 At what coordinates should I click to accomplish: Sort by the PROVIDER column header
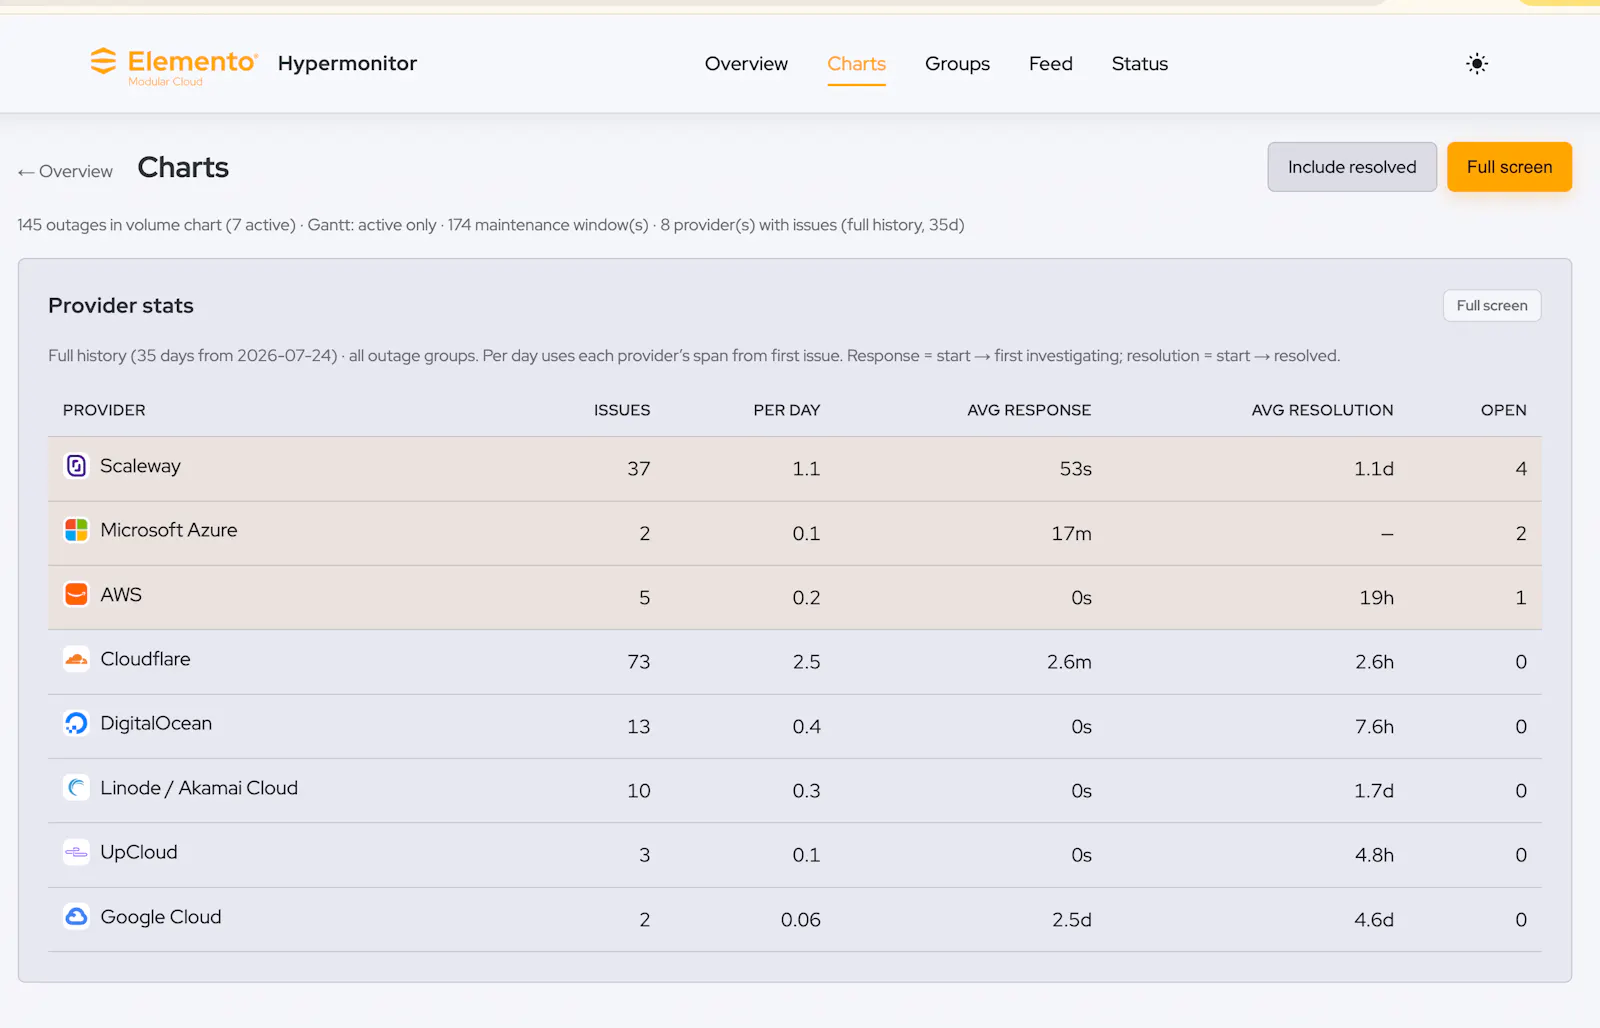[104, 410]
